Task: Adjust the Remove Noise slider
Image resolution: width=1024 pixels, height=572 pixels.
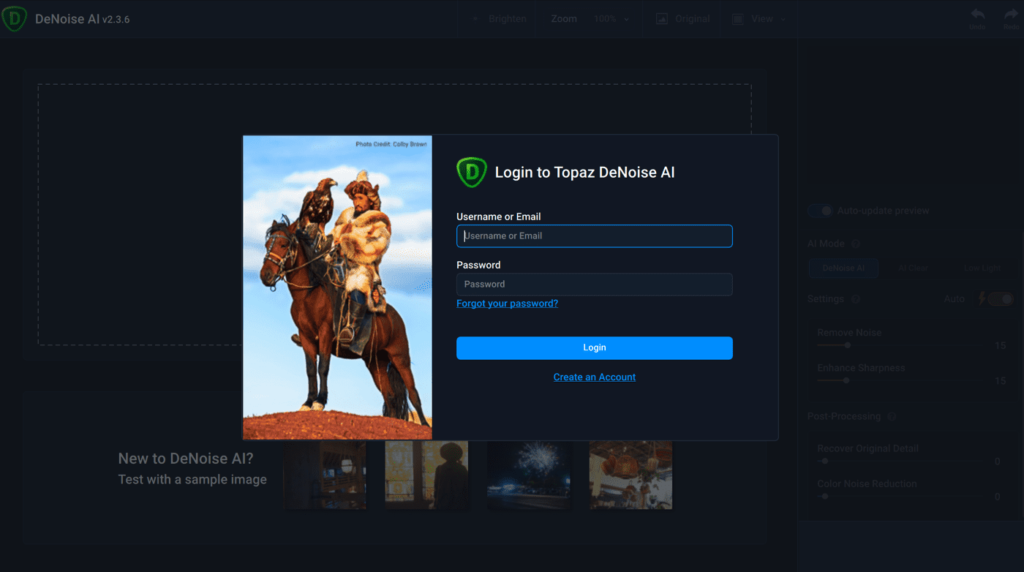Action: click(x=847, y=345)
